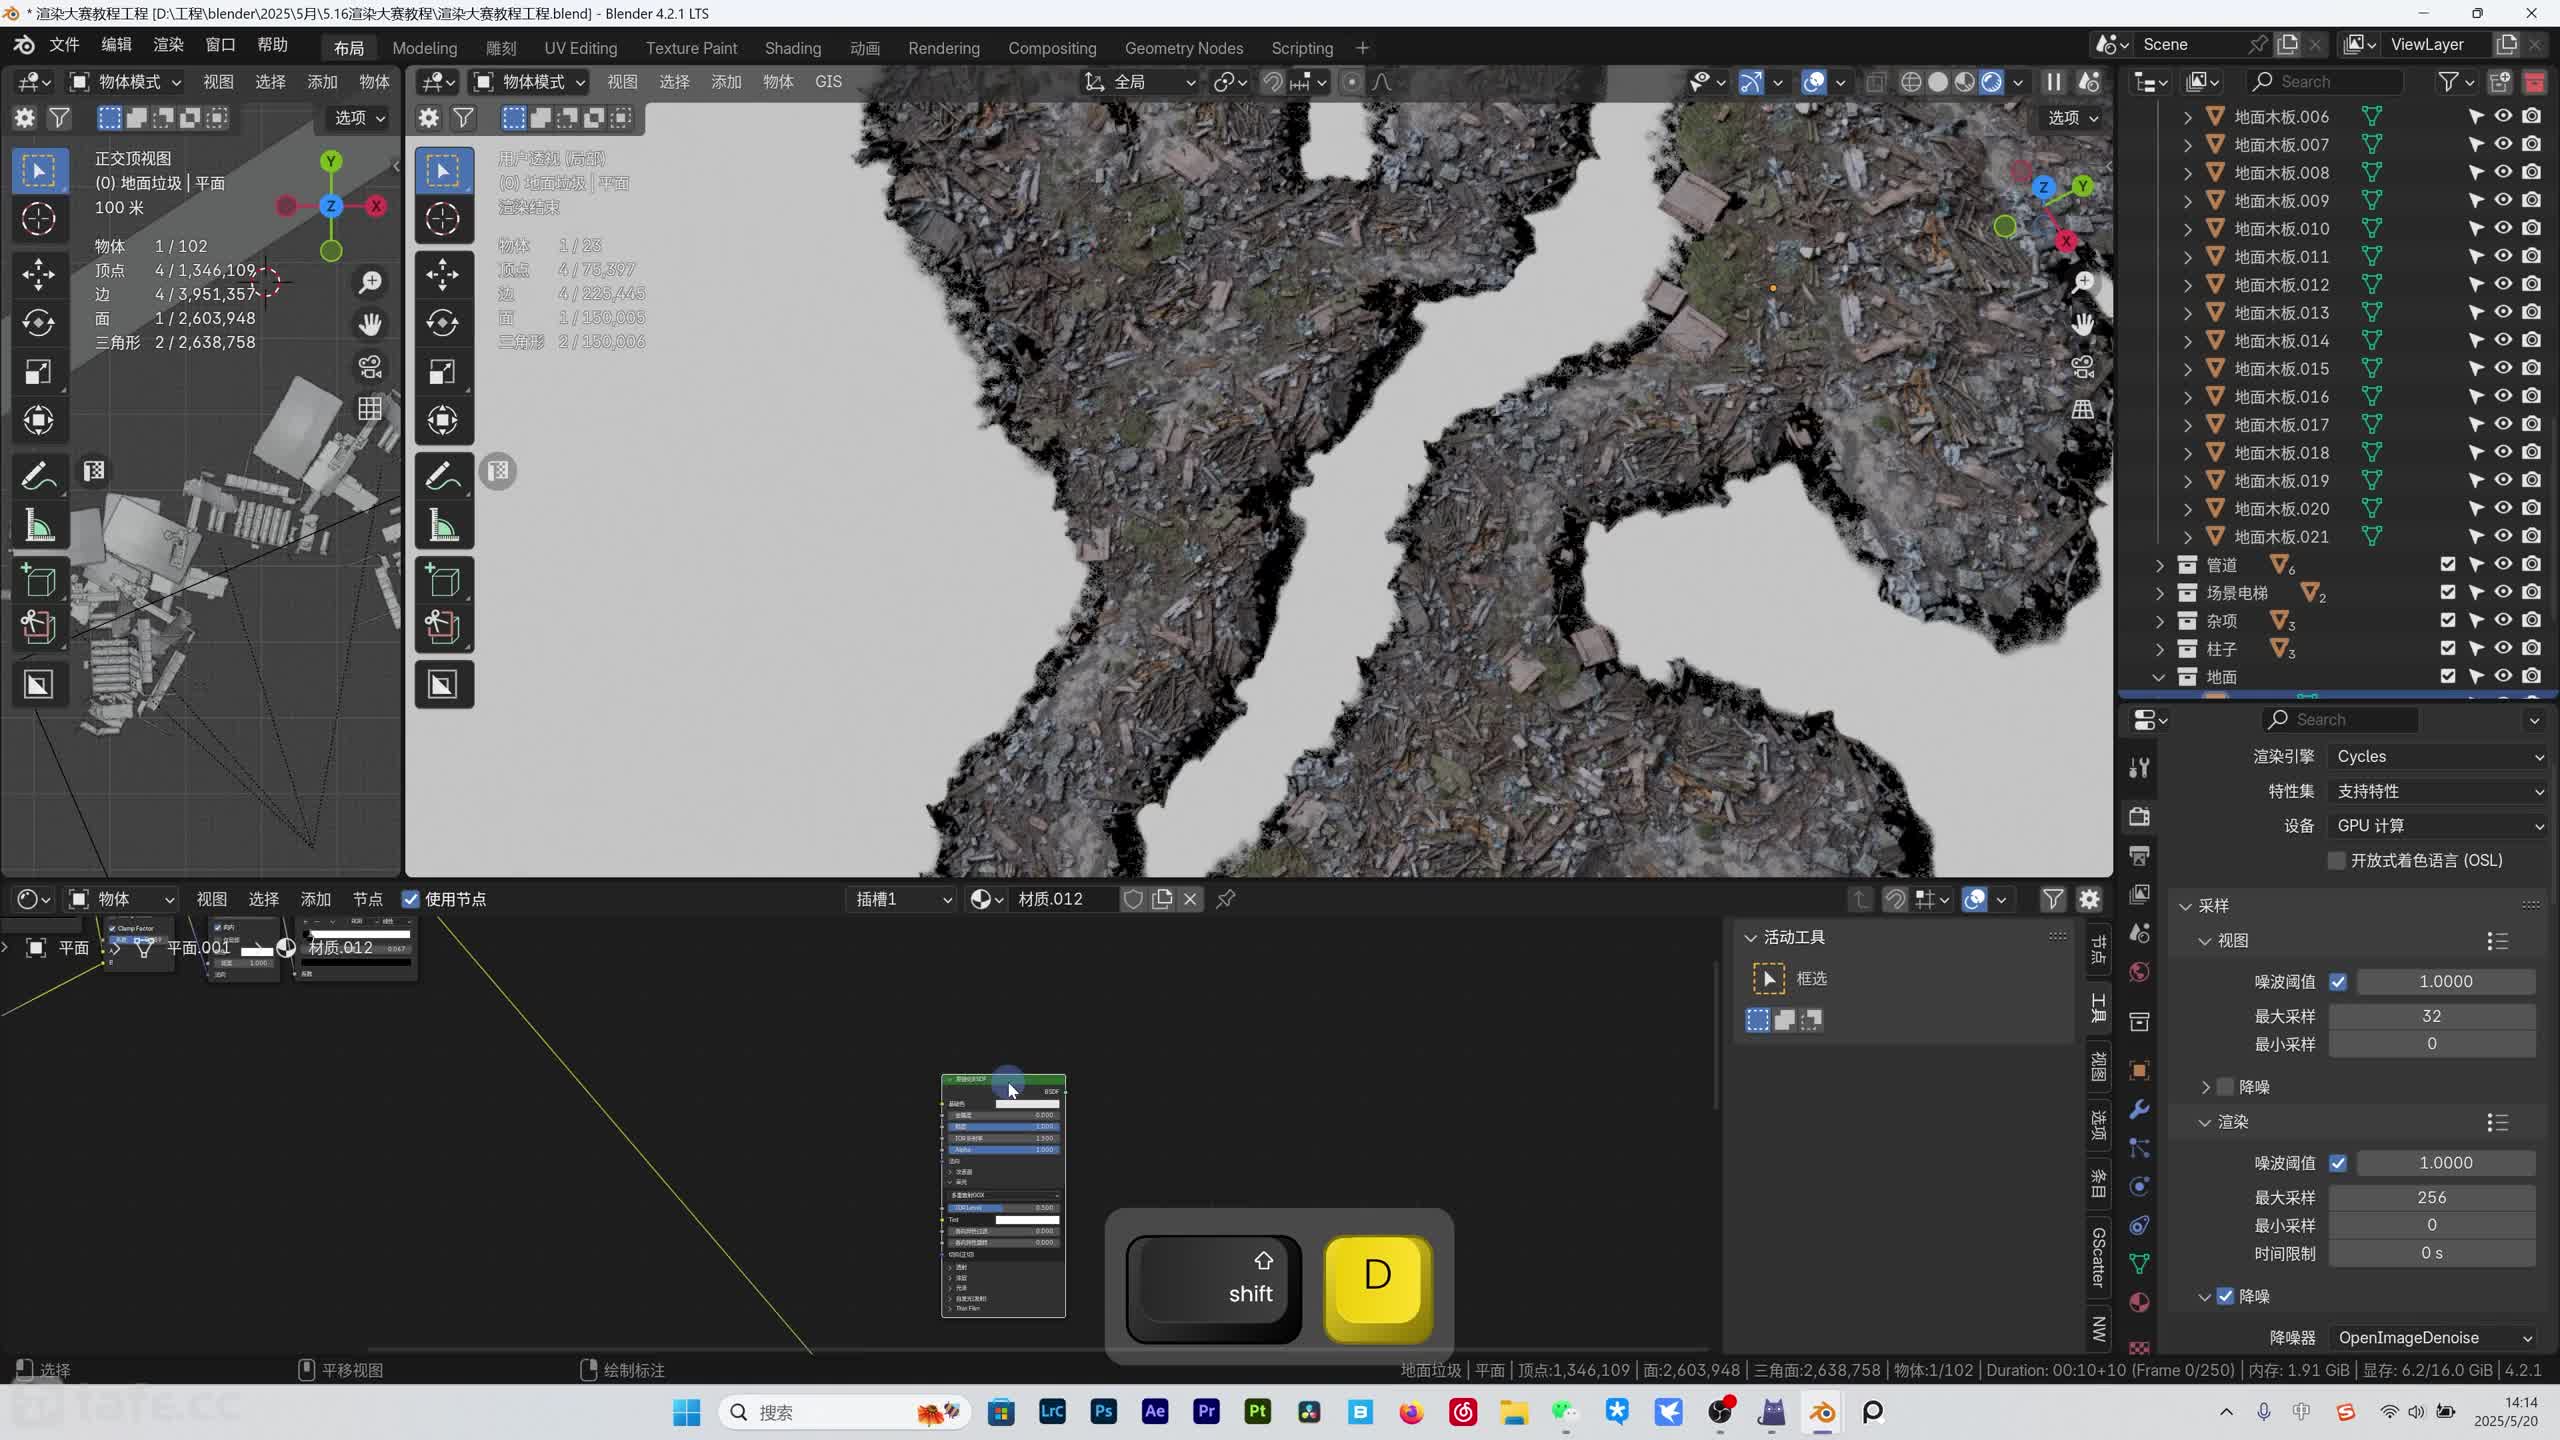2560x1440 pixels.
Task: Open the 节点 menu in node editor
Action: (x=367, y=899)
